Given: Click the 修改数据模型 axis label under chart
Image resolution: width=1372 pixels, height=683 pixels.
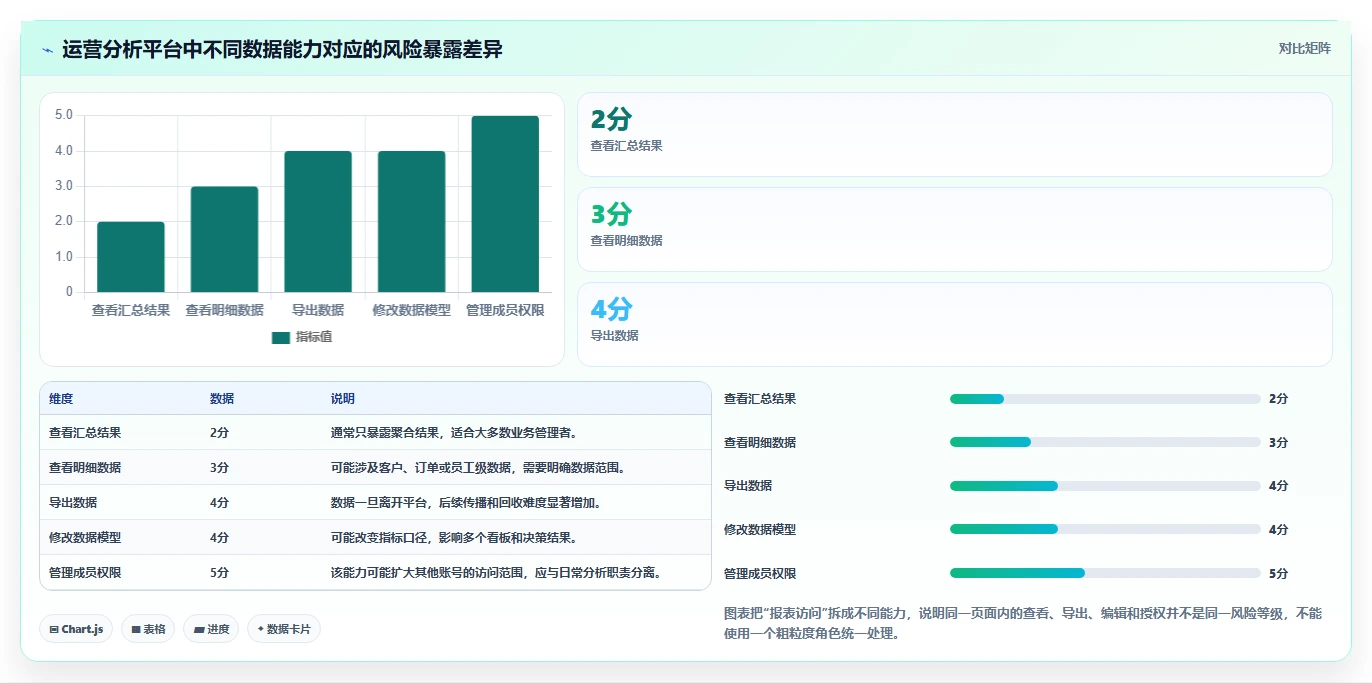Looking at the screenshot, I should point(411,310).
